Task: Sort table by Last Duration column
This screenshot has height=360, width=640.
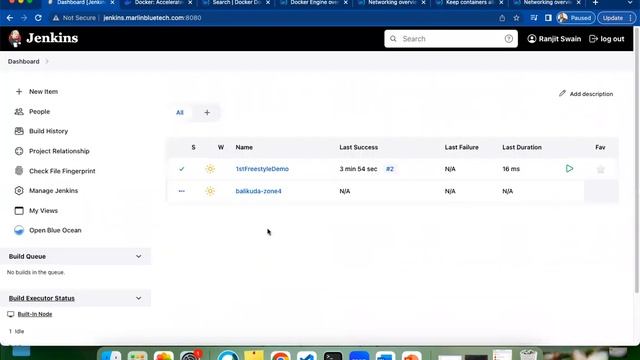Action: [522, 147]
